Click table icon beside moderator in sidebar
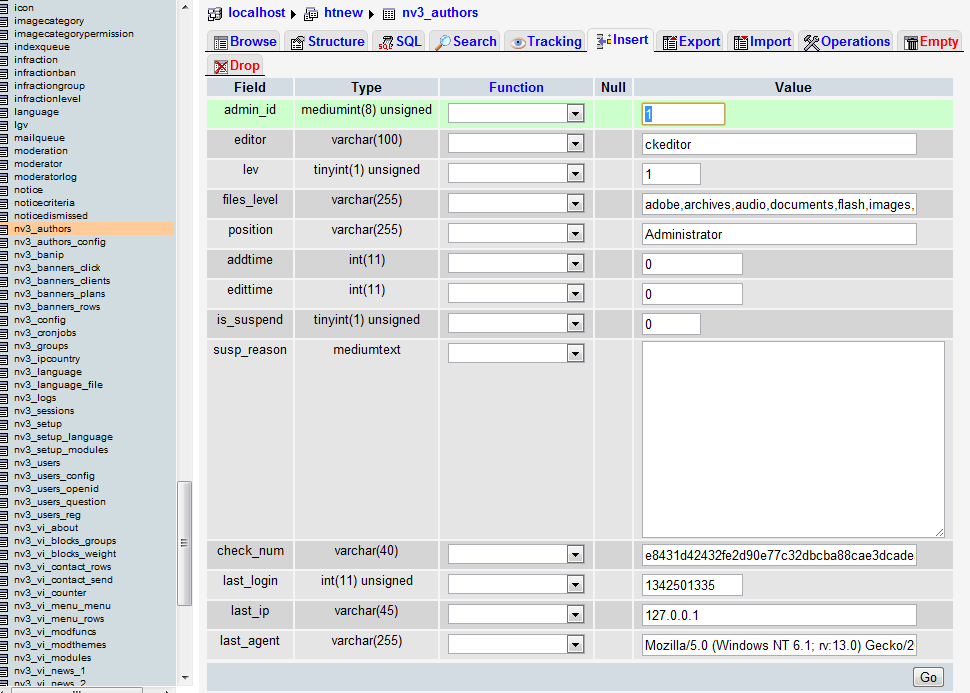This screenshot has height=693, width=970. (x=4, y=164)
